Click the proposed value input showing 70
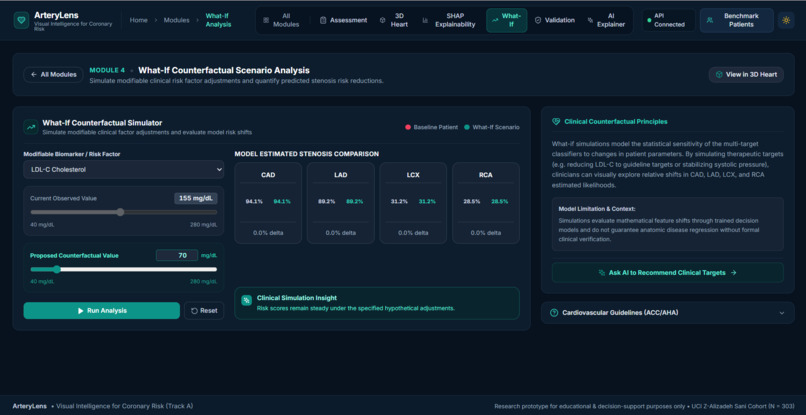The image size is (806, 415). [x=177, y=255]
